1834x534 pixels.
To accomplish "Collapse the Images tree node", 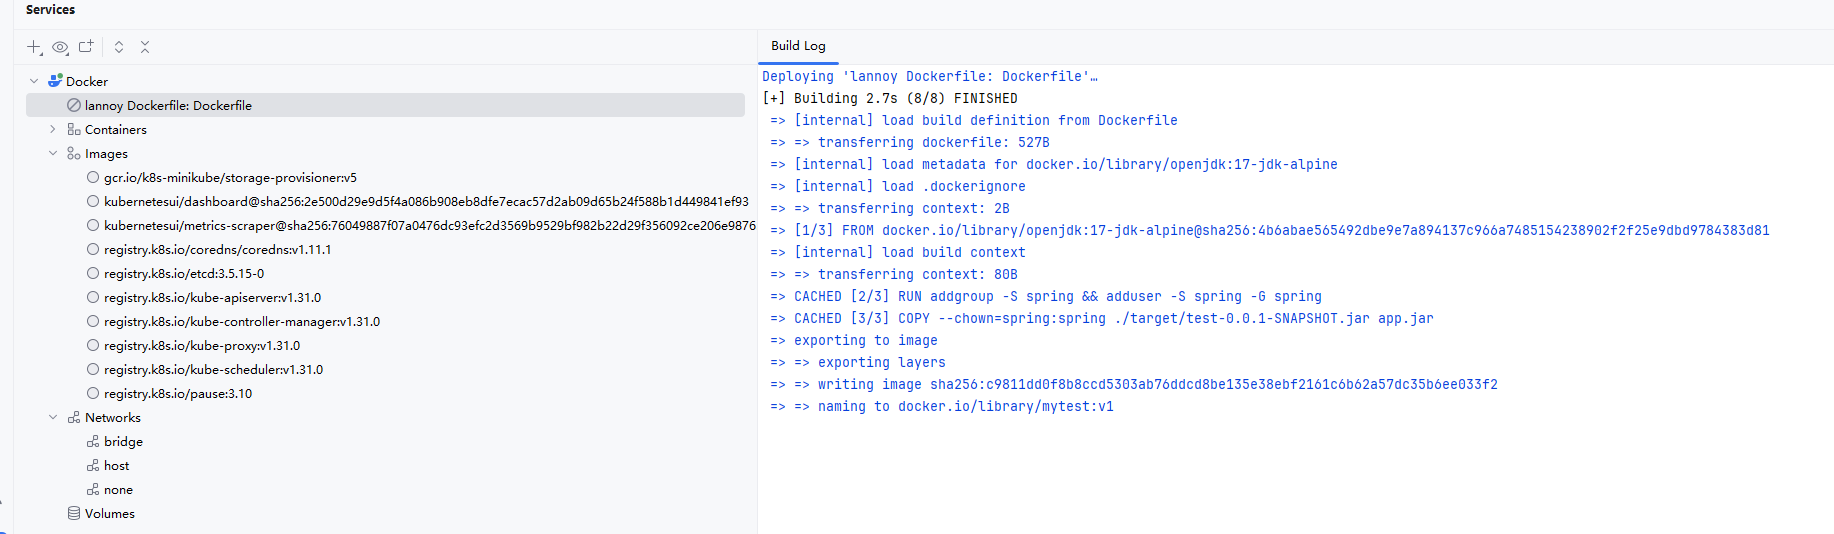I will (x=53, y=154).
